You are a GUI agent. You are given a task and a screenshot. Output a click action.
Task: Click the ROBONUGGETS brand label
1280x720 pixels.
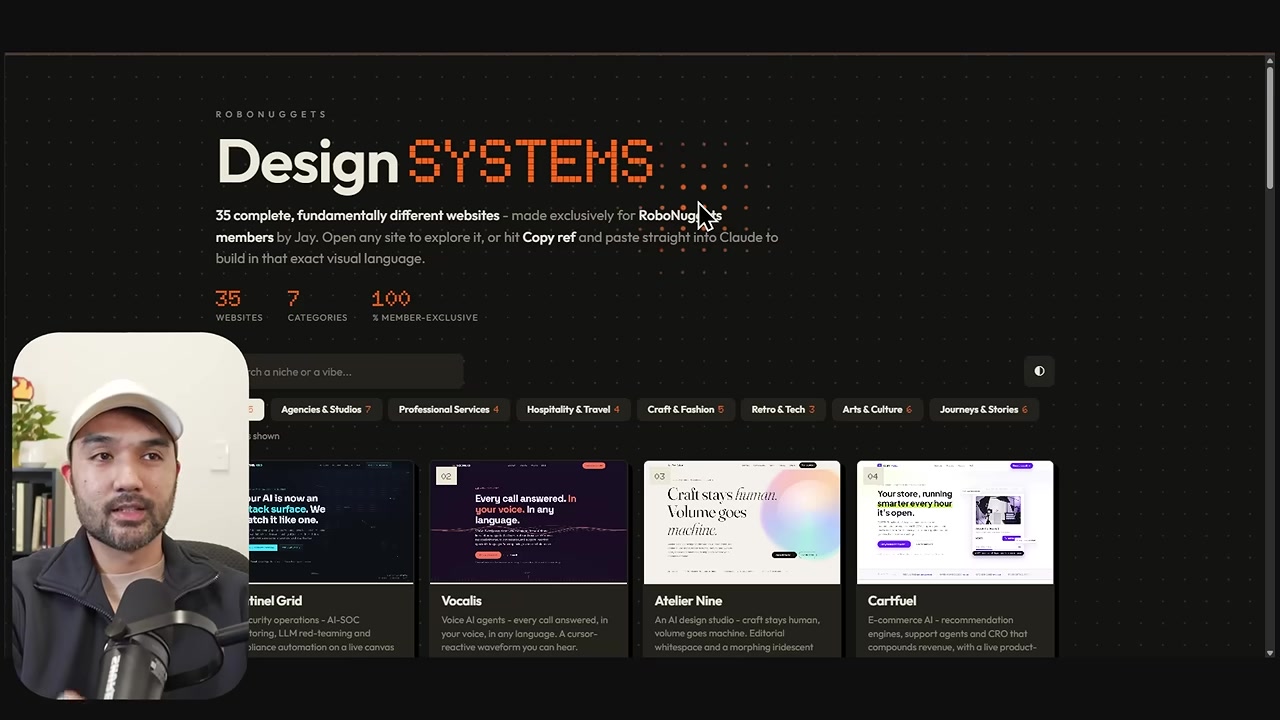(x=271, y=114)
